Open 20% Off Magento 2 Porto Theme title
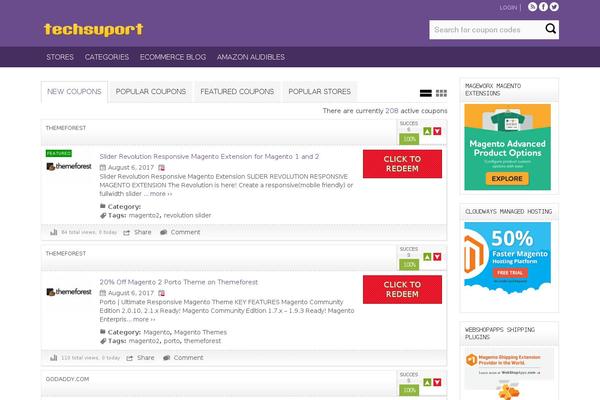The image size is (600, 400). (x=179, y=282)
